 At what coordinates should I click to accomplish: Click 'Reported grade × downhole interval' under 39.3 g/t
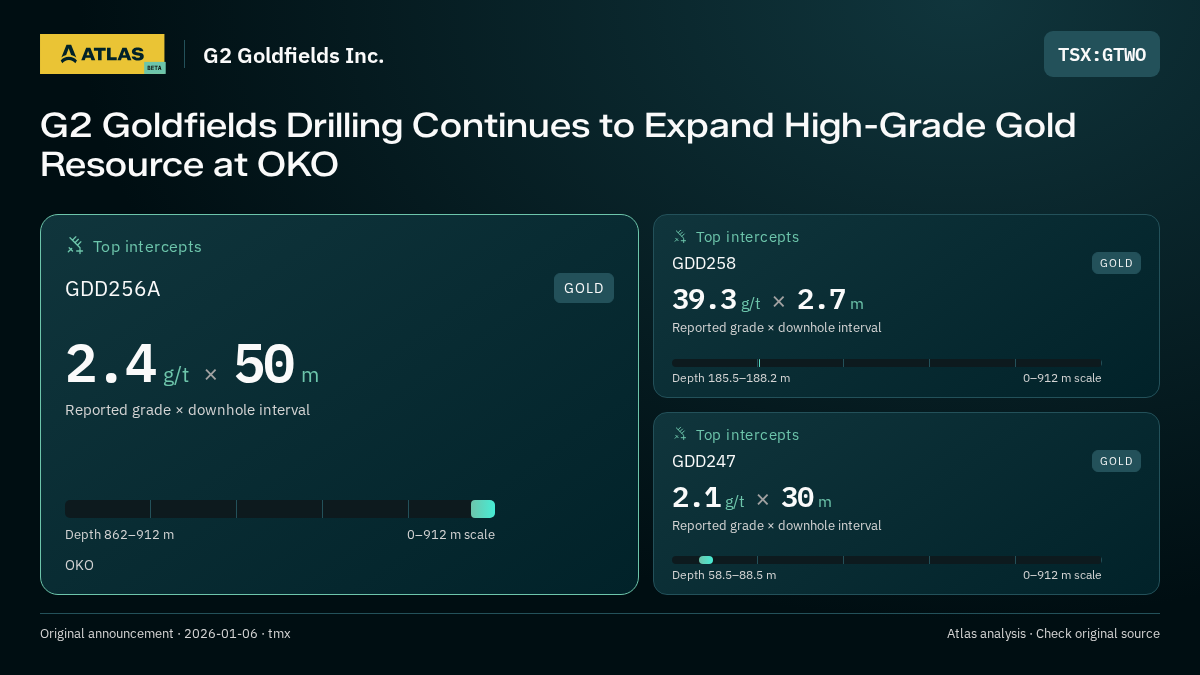777,328
